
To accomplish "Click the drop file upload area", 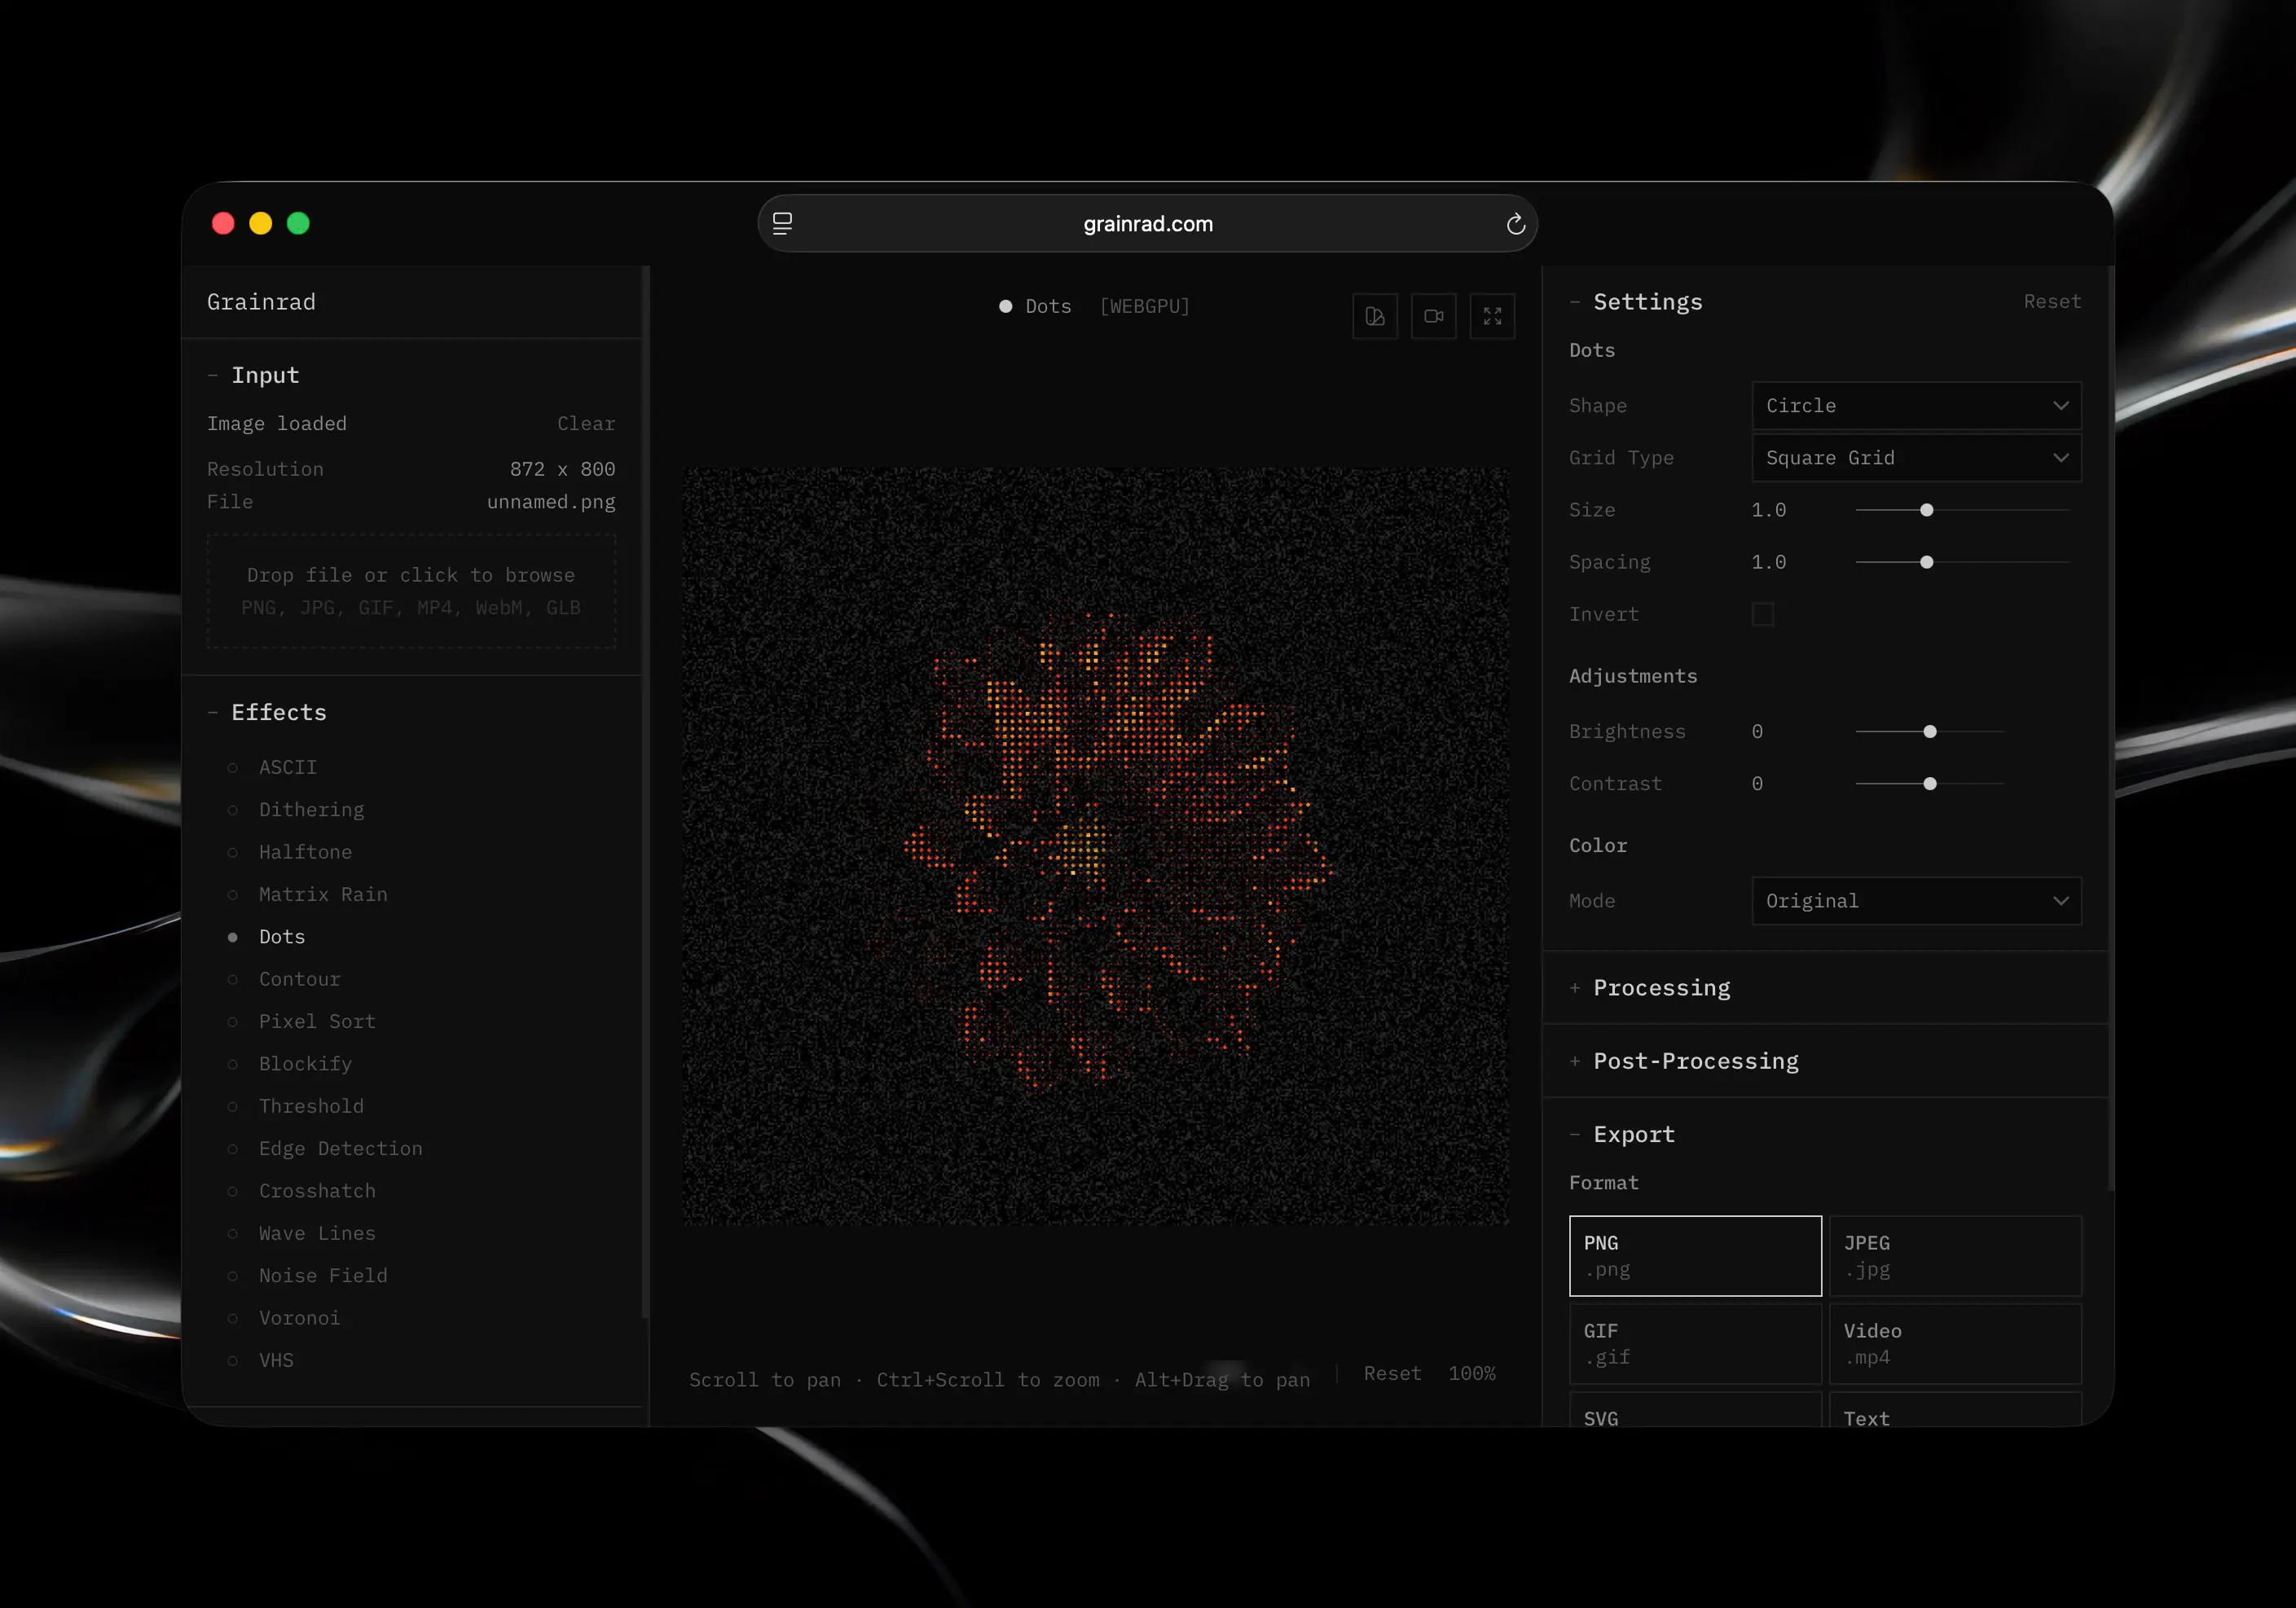I will point(411,591).
